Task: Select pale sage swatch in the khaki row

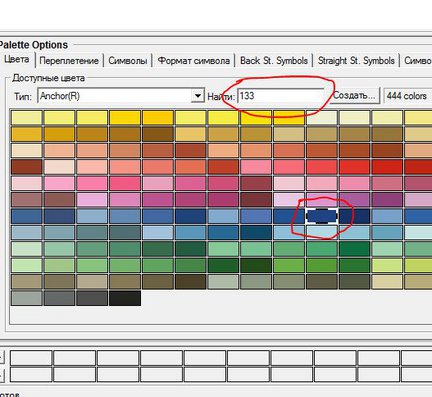Action: 223,282
